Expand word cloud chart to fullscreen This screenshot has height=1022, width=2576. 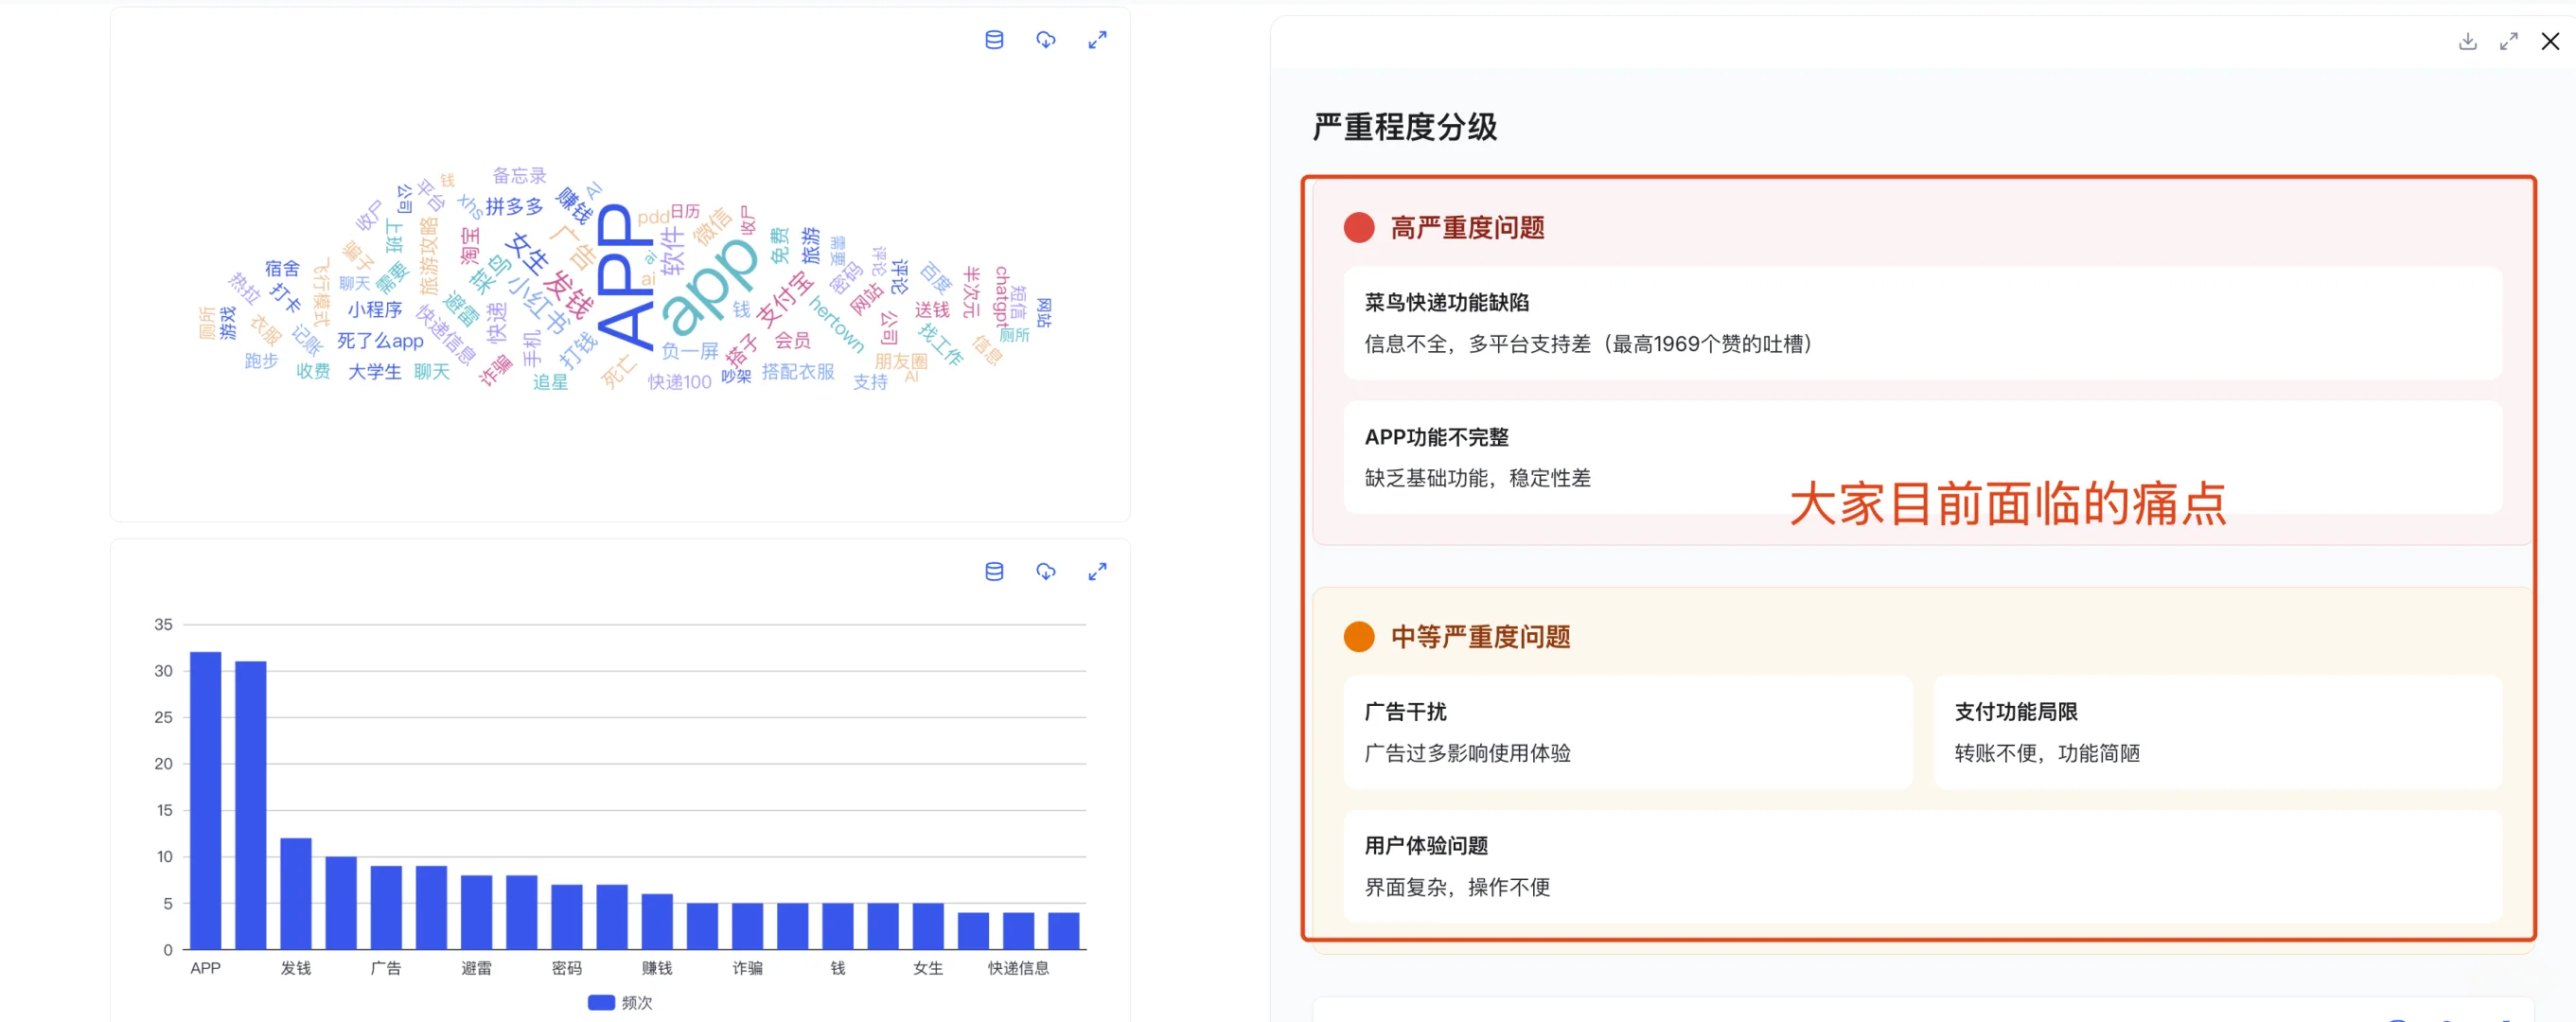pyautogui.click(x=1097, y=40)
